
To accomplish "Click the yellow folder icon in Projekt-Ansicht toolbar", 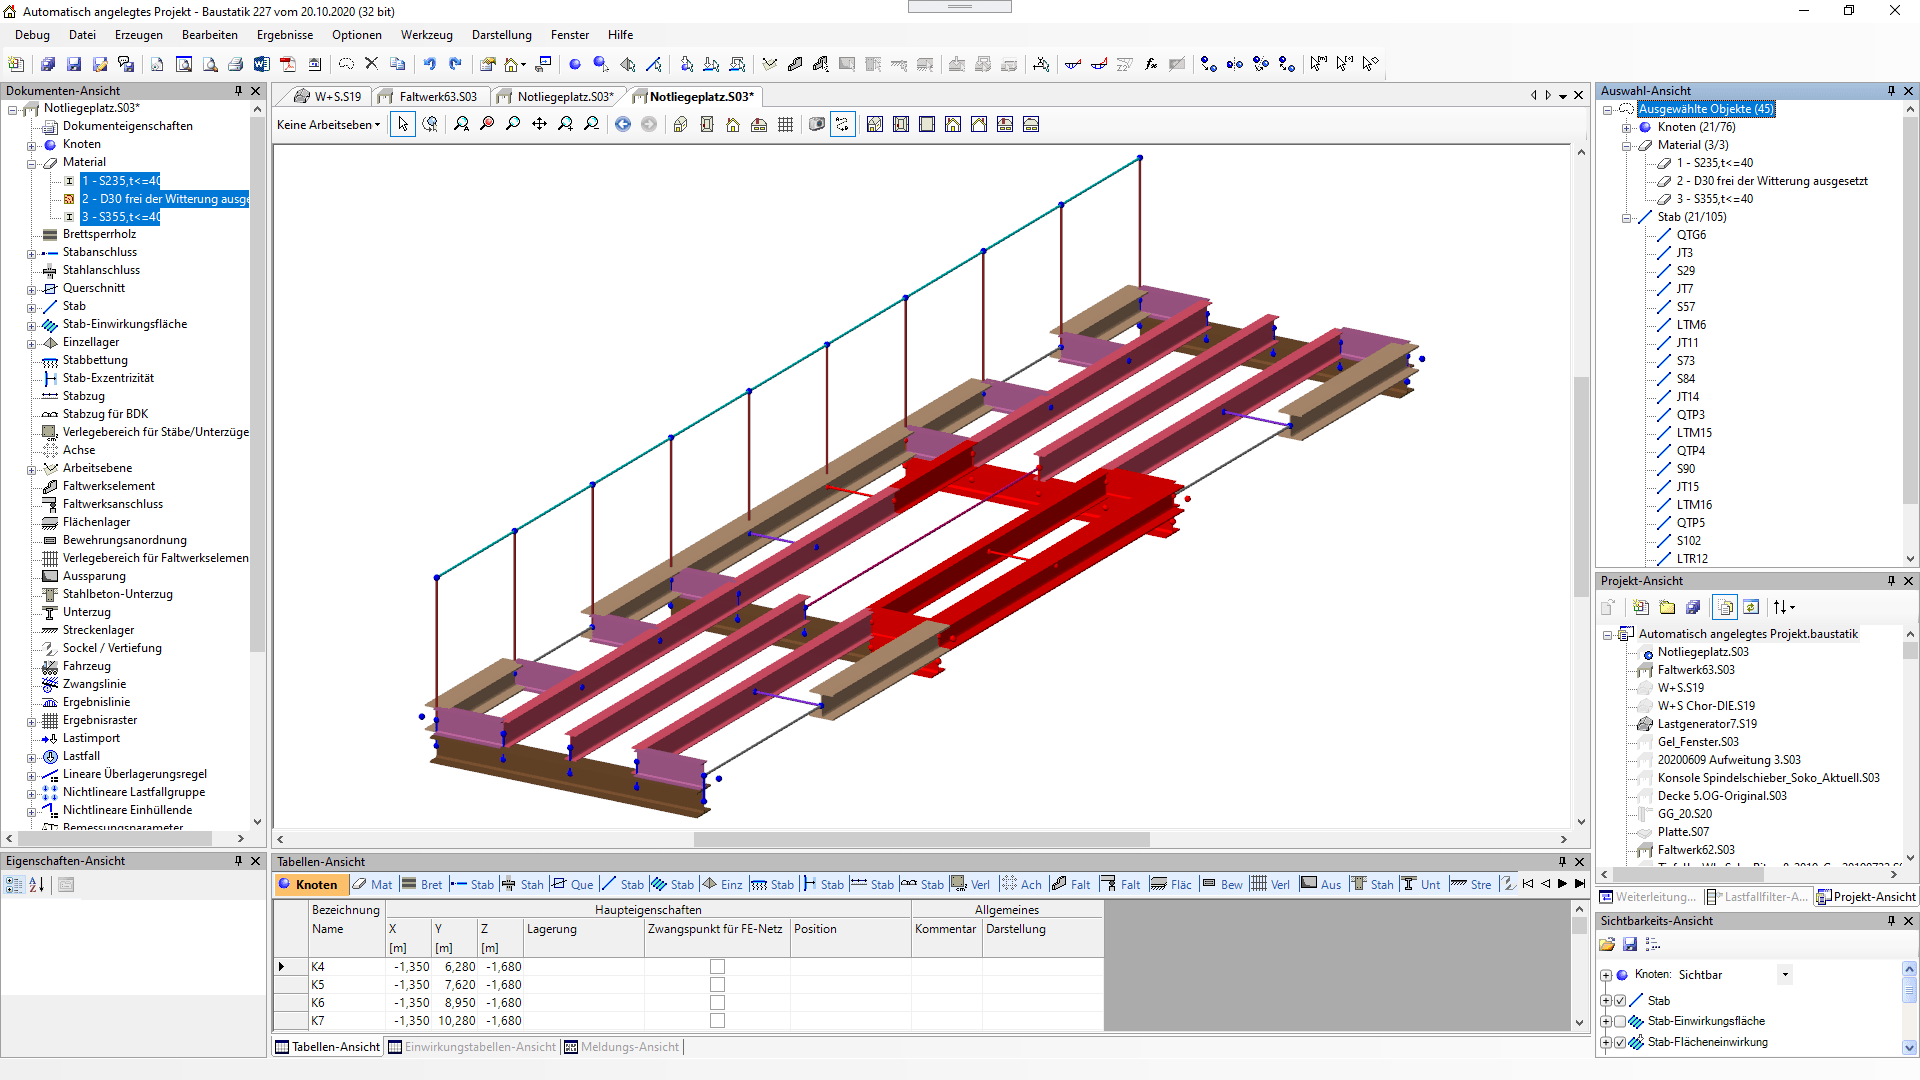I will click(1667, 607).
